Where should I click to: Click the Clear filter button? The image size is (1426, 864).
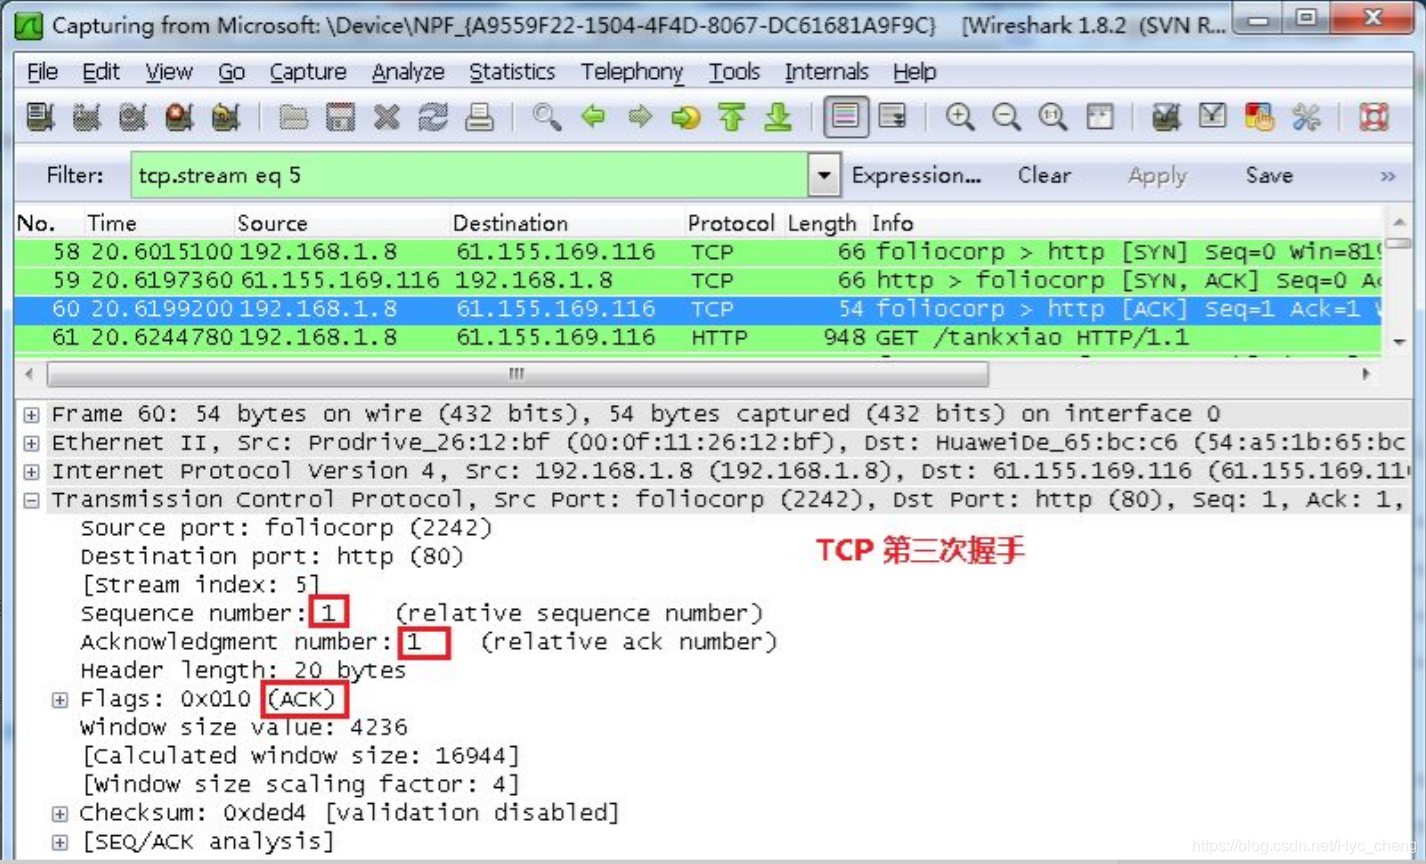(x=1043, y=175)
